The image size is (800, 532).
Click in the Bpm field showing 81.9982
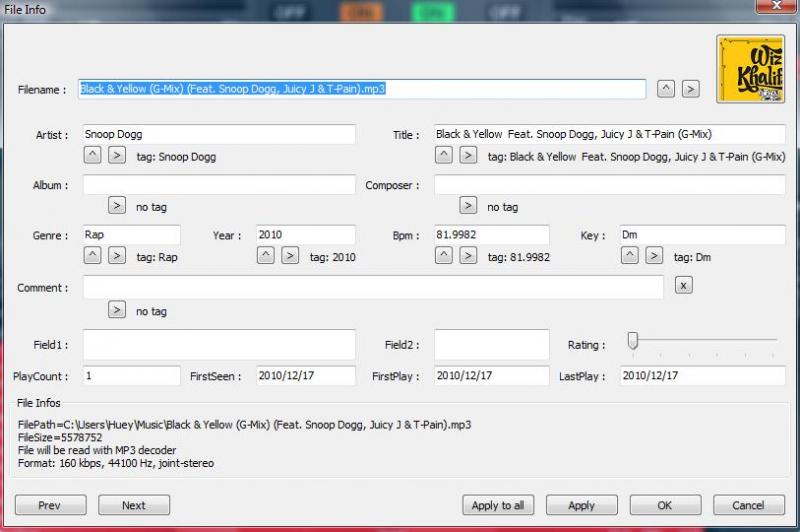[x=492, y=235]
